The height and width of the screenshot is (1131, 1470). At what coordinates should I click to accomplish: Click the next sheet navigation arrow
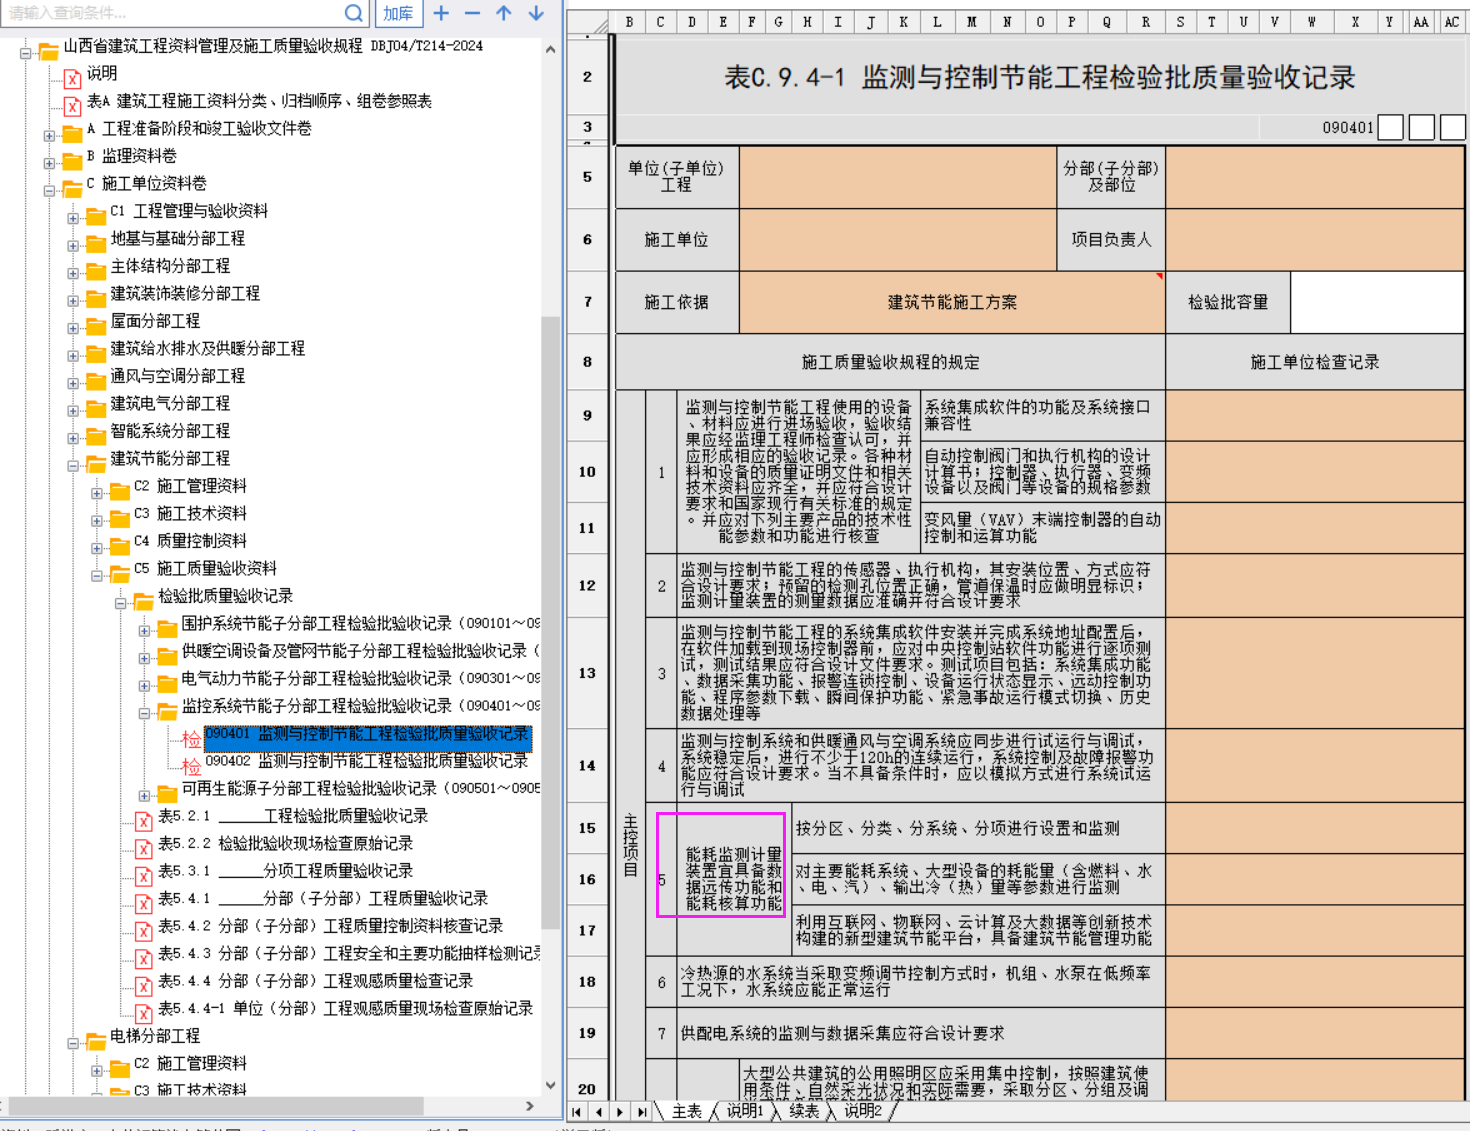click(620, 1111)
